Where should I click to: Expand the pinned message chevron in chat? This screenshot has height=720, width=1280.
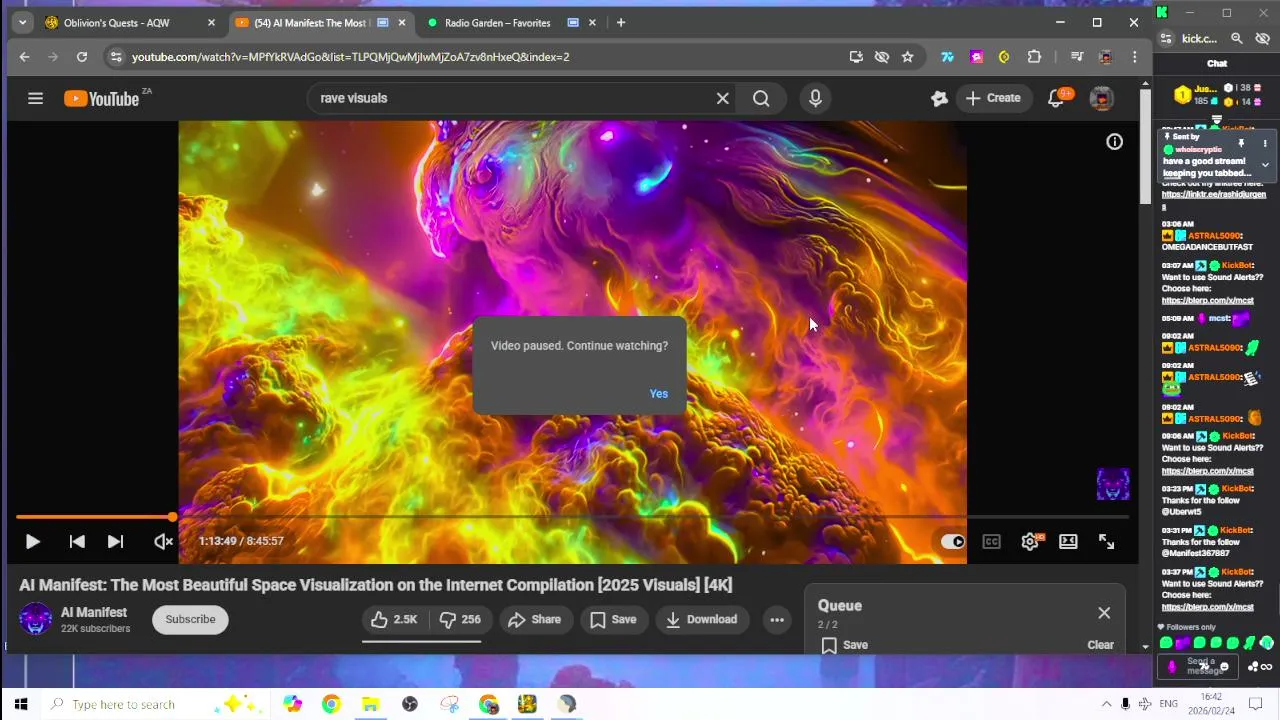[x=1265, y=165]
